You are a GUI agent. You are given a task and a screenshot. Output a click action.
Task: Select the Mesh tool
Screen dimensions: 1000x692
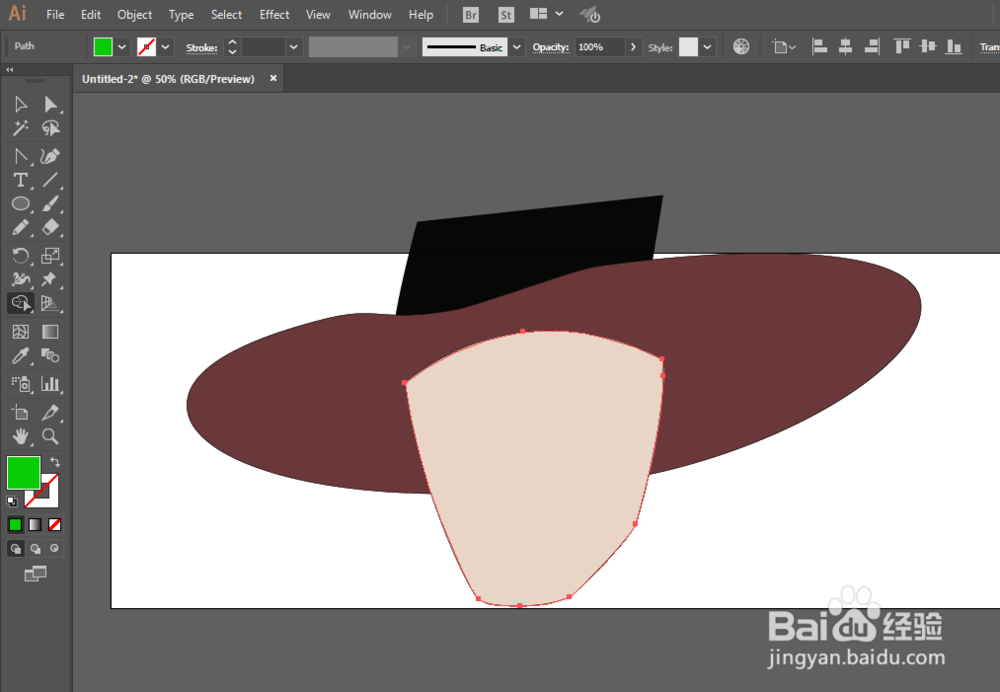(x=20, y=332)
